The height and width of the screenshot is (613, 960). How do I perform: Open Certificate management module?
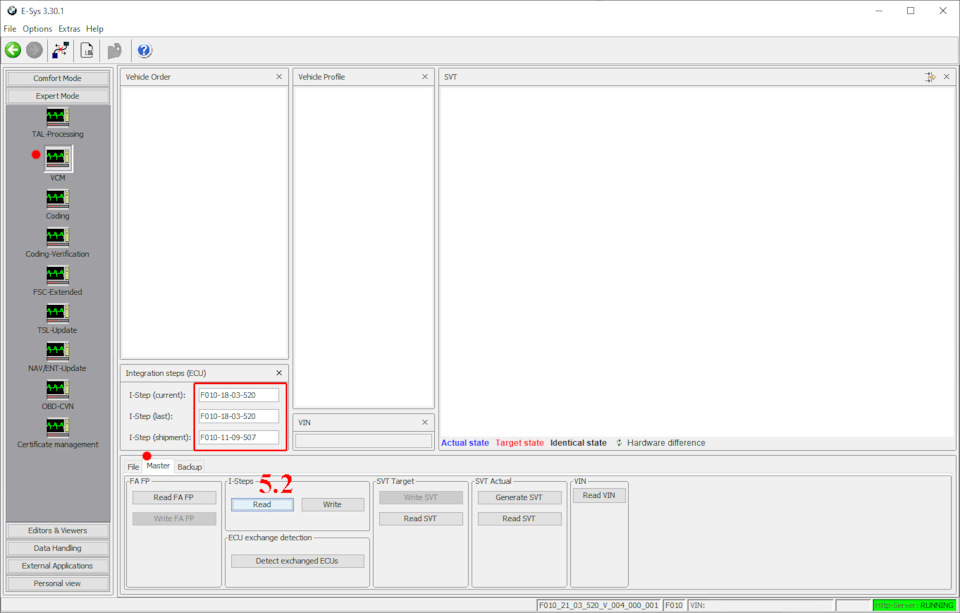click(x=58, y=432)
